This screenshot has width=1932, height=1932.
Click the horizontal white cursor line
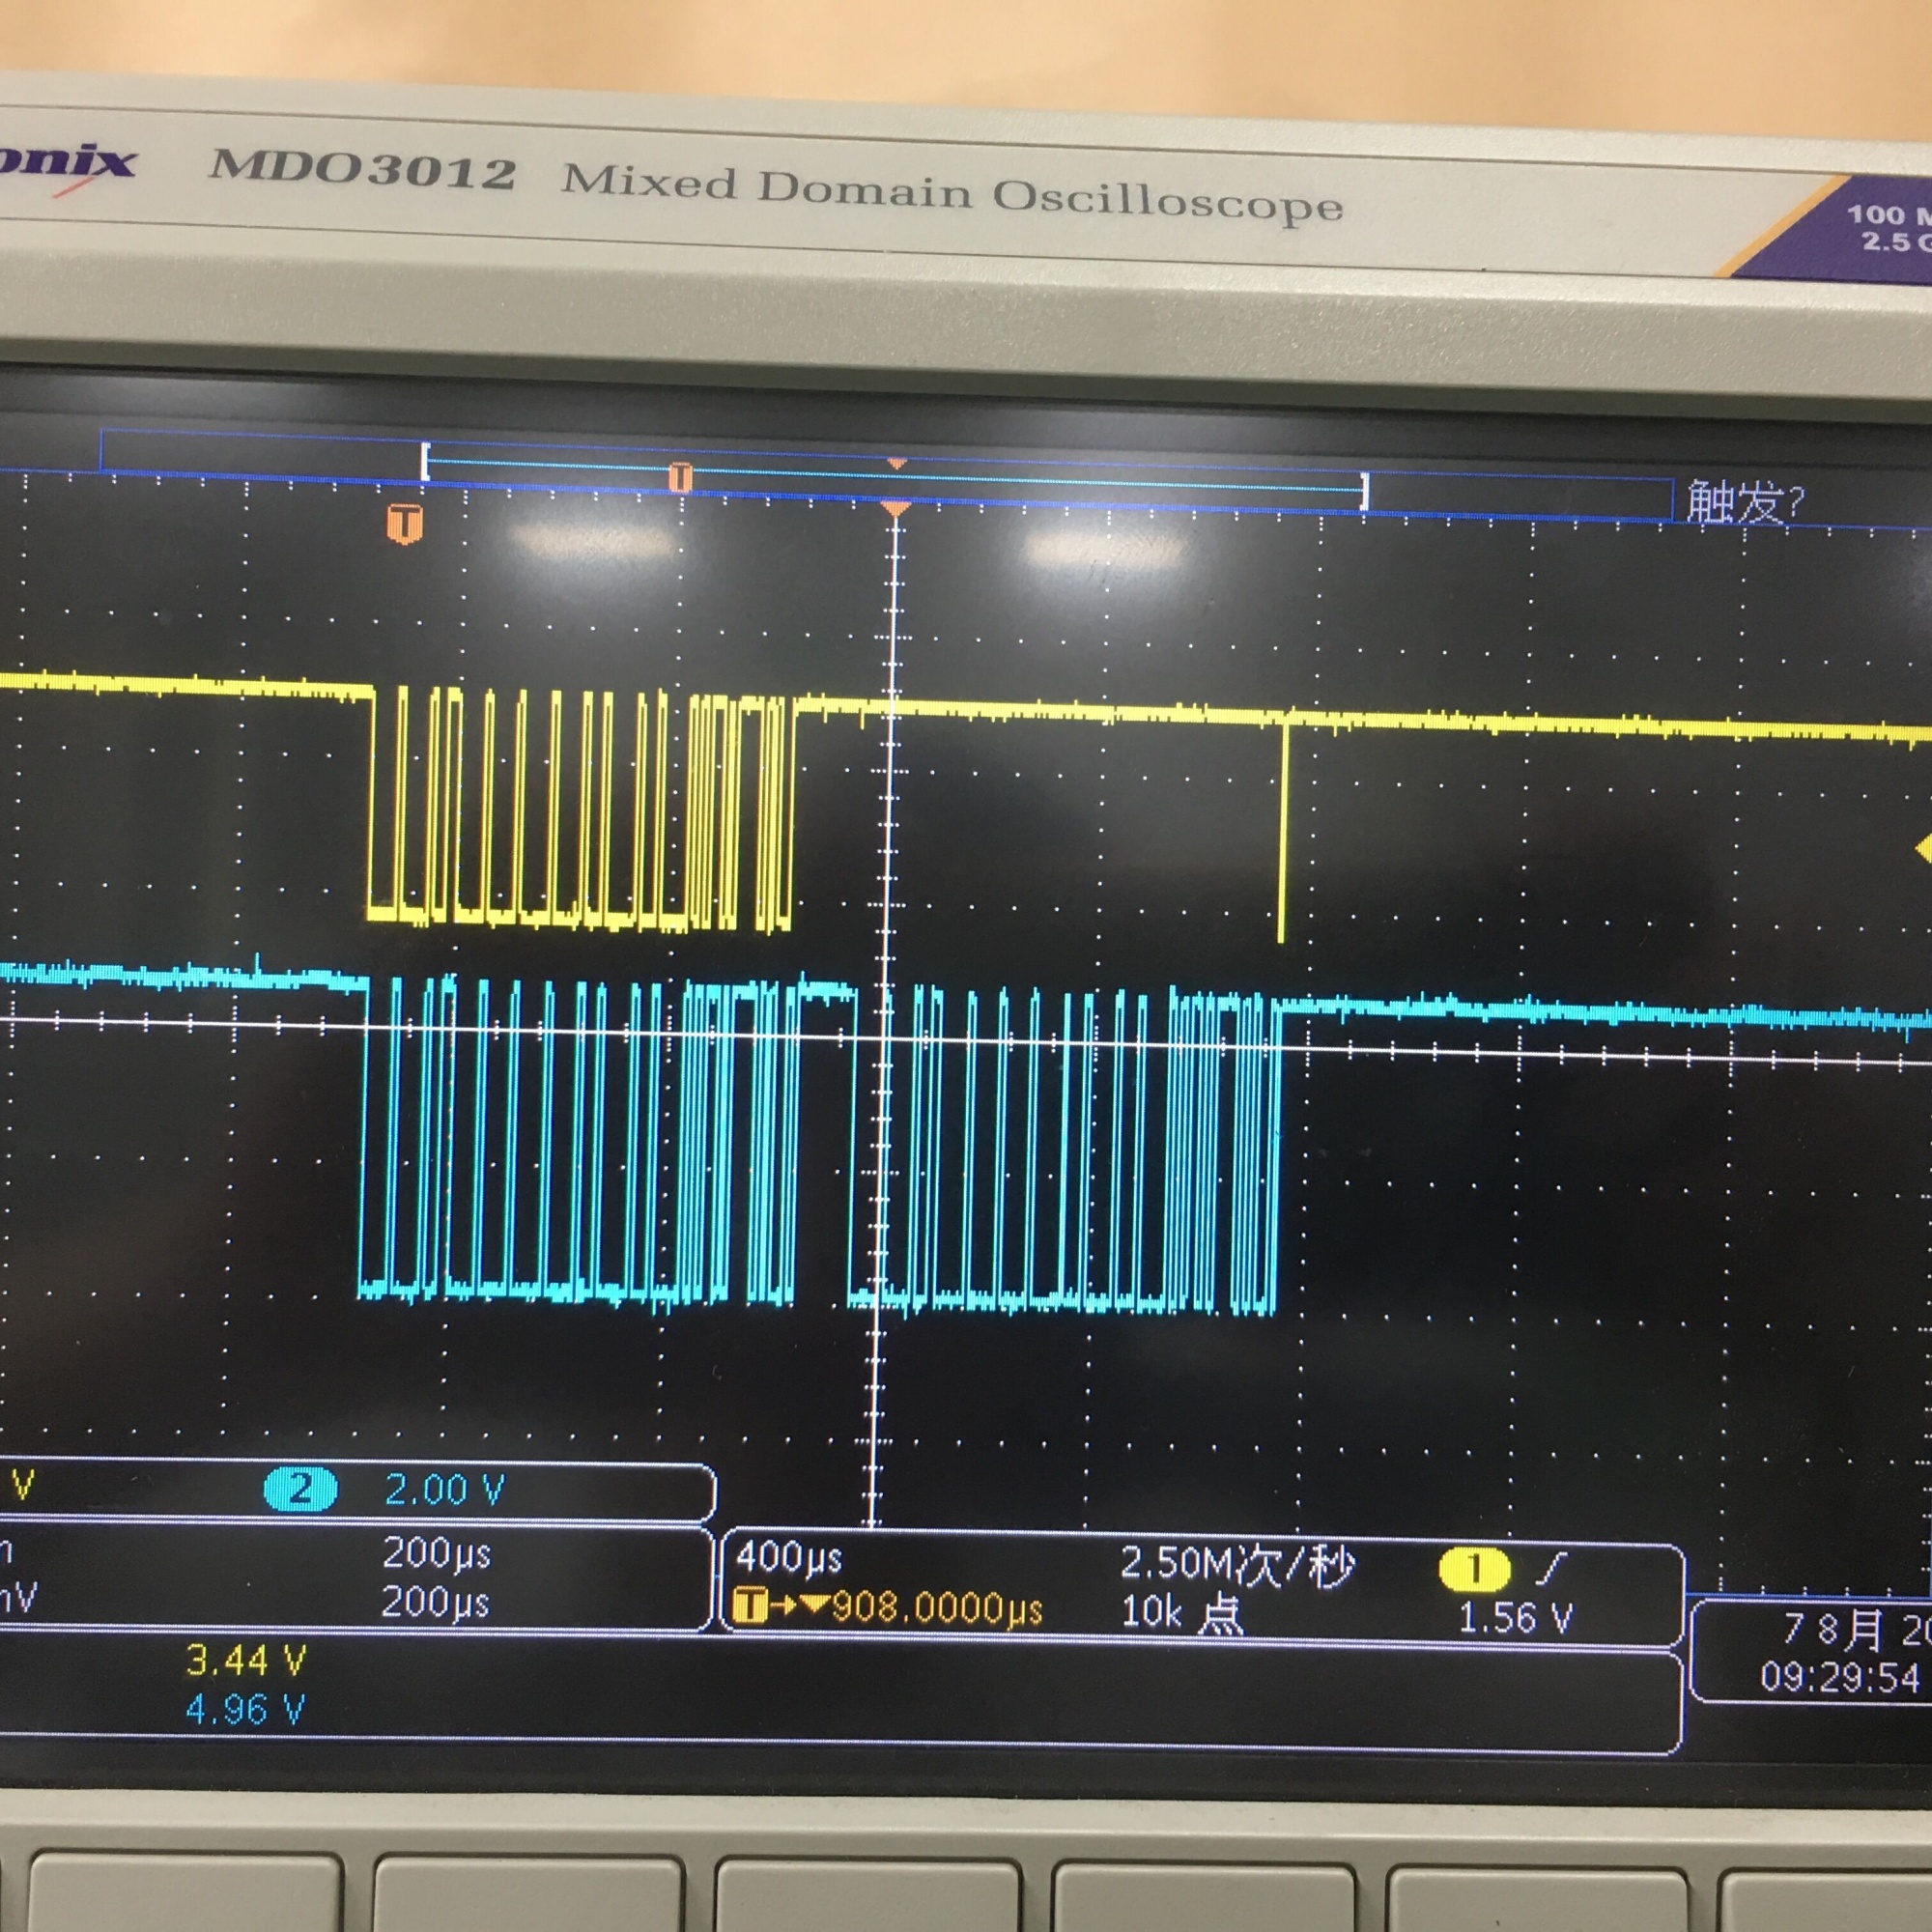[966, 1040]
